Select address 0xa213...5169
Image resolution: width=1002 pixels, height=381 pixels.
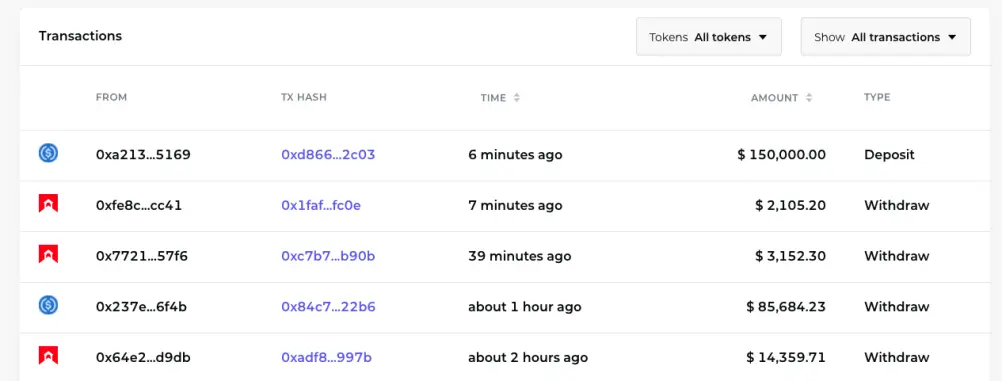(x=143, y=155)
